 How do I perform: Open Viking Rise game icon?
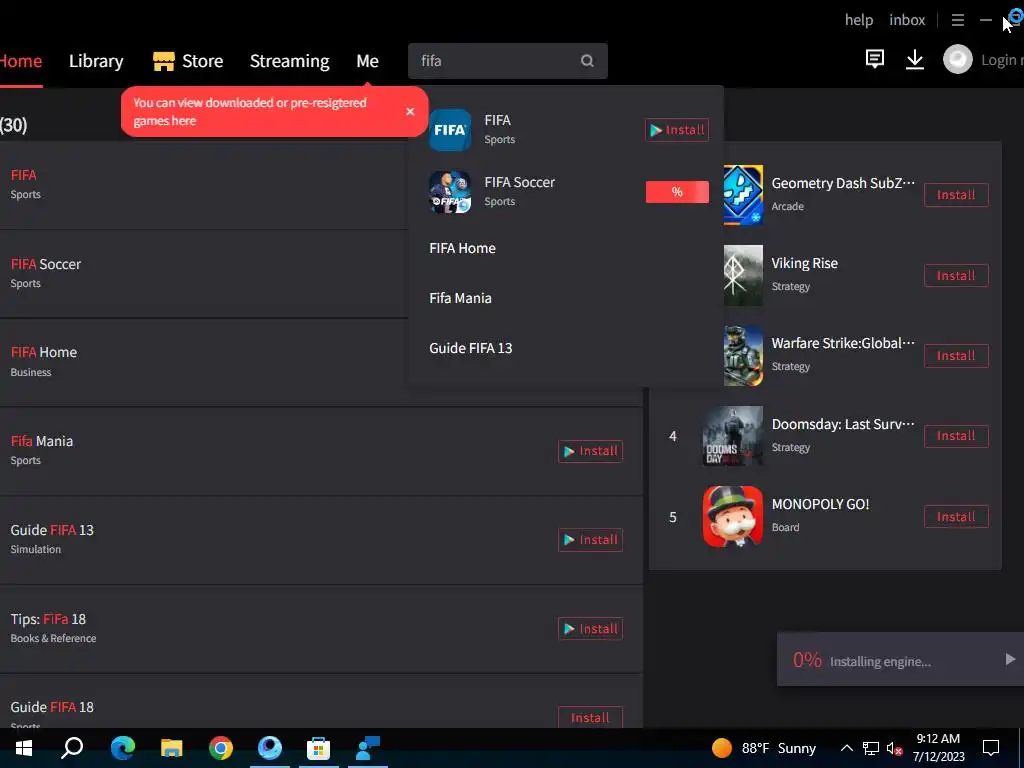click(743, 275)
